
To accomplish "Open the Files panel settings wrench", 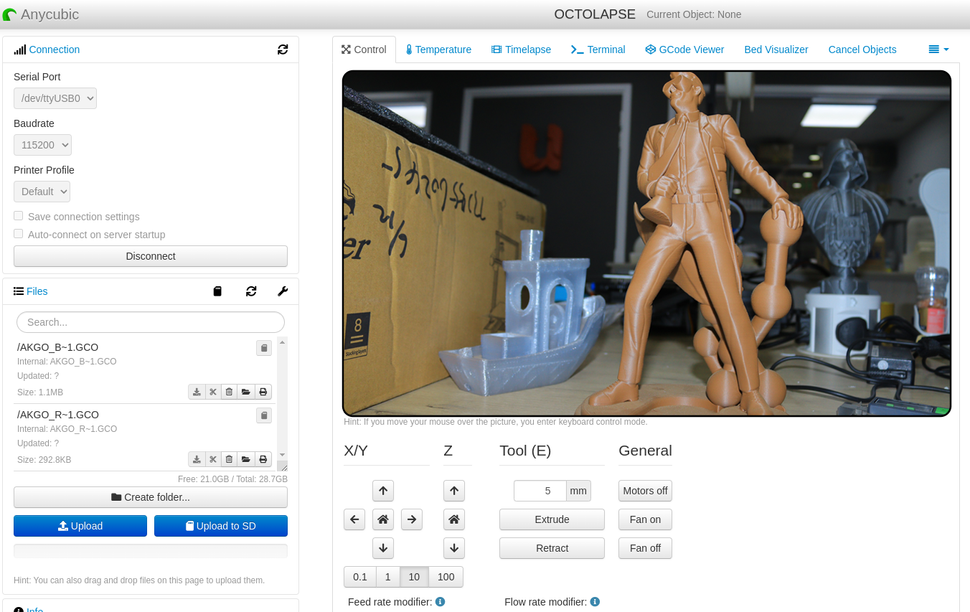I will (x=283, y=291).
